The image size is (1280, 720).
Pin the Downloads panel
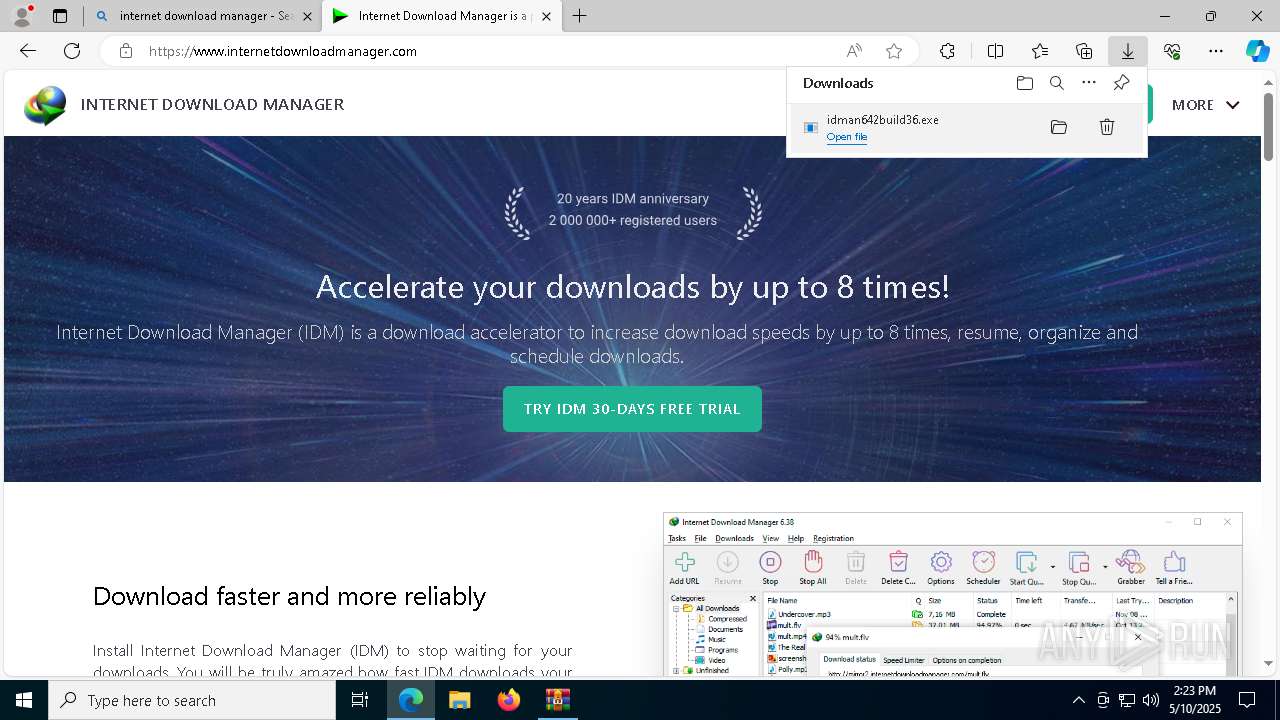[1121, 83]
